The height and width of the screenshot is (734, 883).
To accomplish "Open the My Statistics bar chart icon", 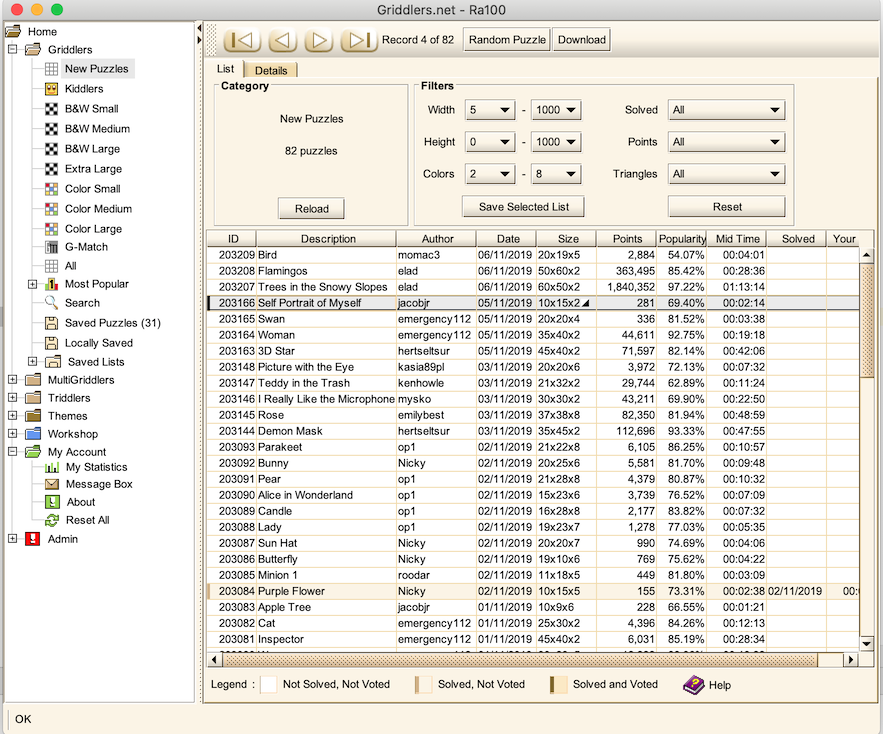I will click(52, 467).
